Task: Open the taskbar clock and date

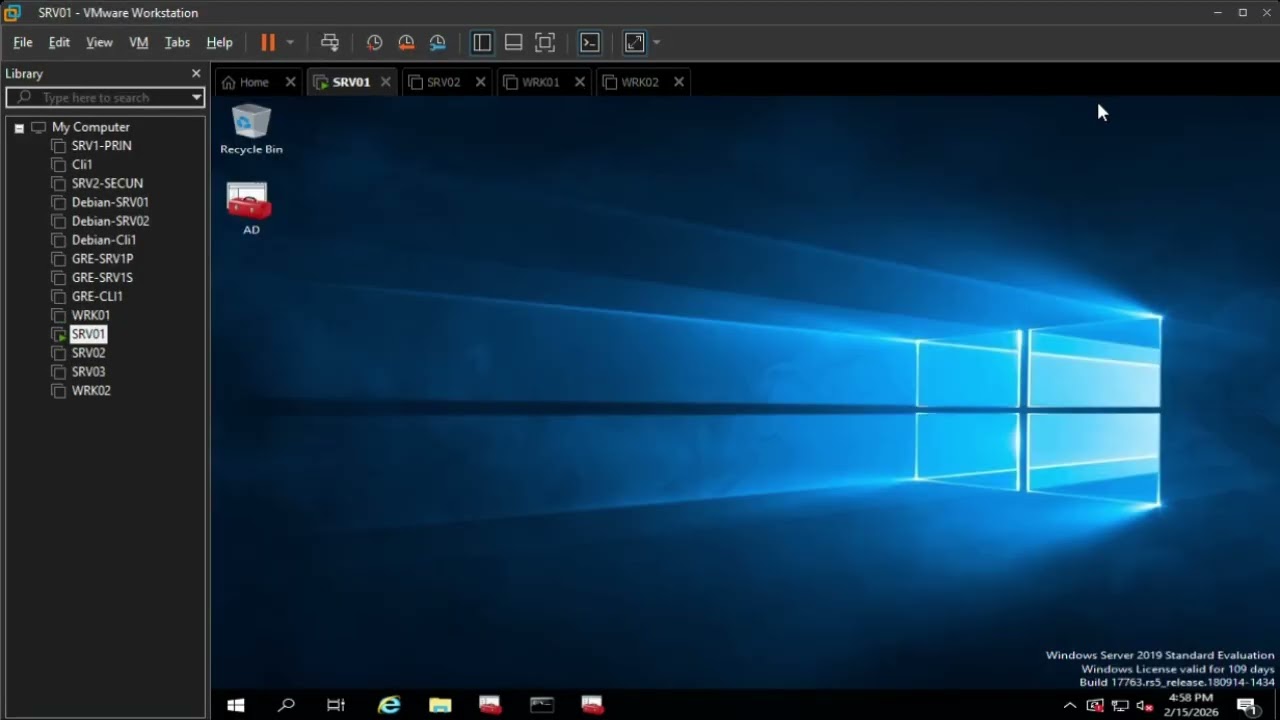Action: coord(1189,705)
